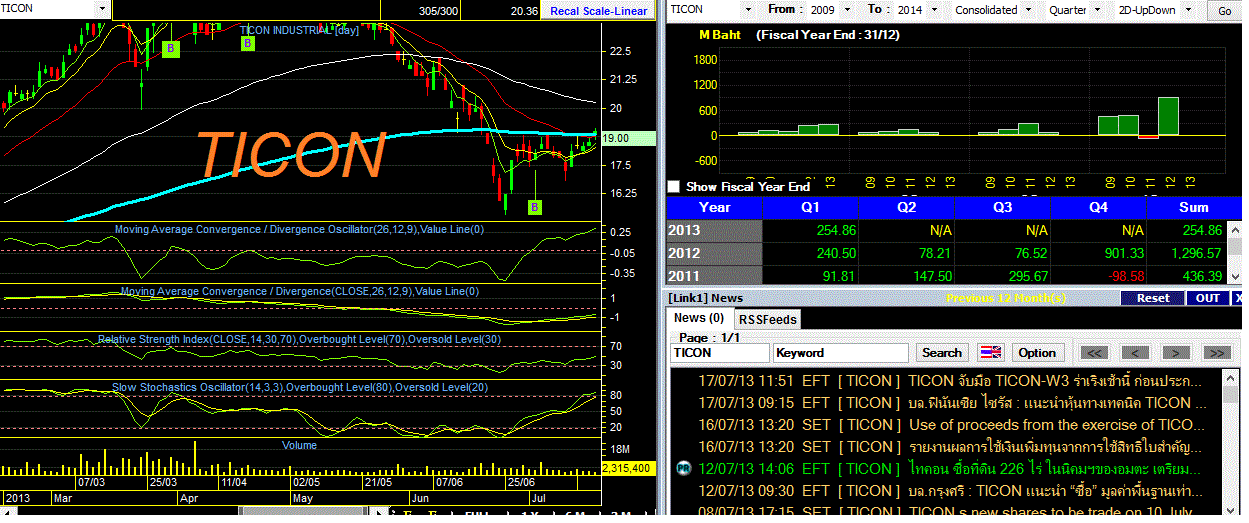
Task: Click the Previous 12 Month(s) label
Action: point(1006,298)
